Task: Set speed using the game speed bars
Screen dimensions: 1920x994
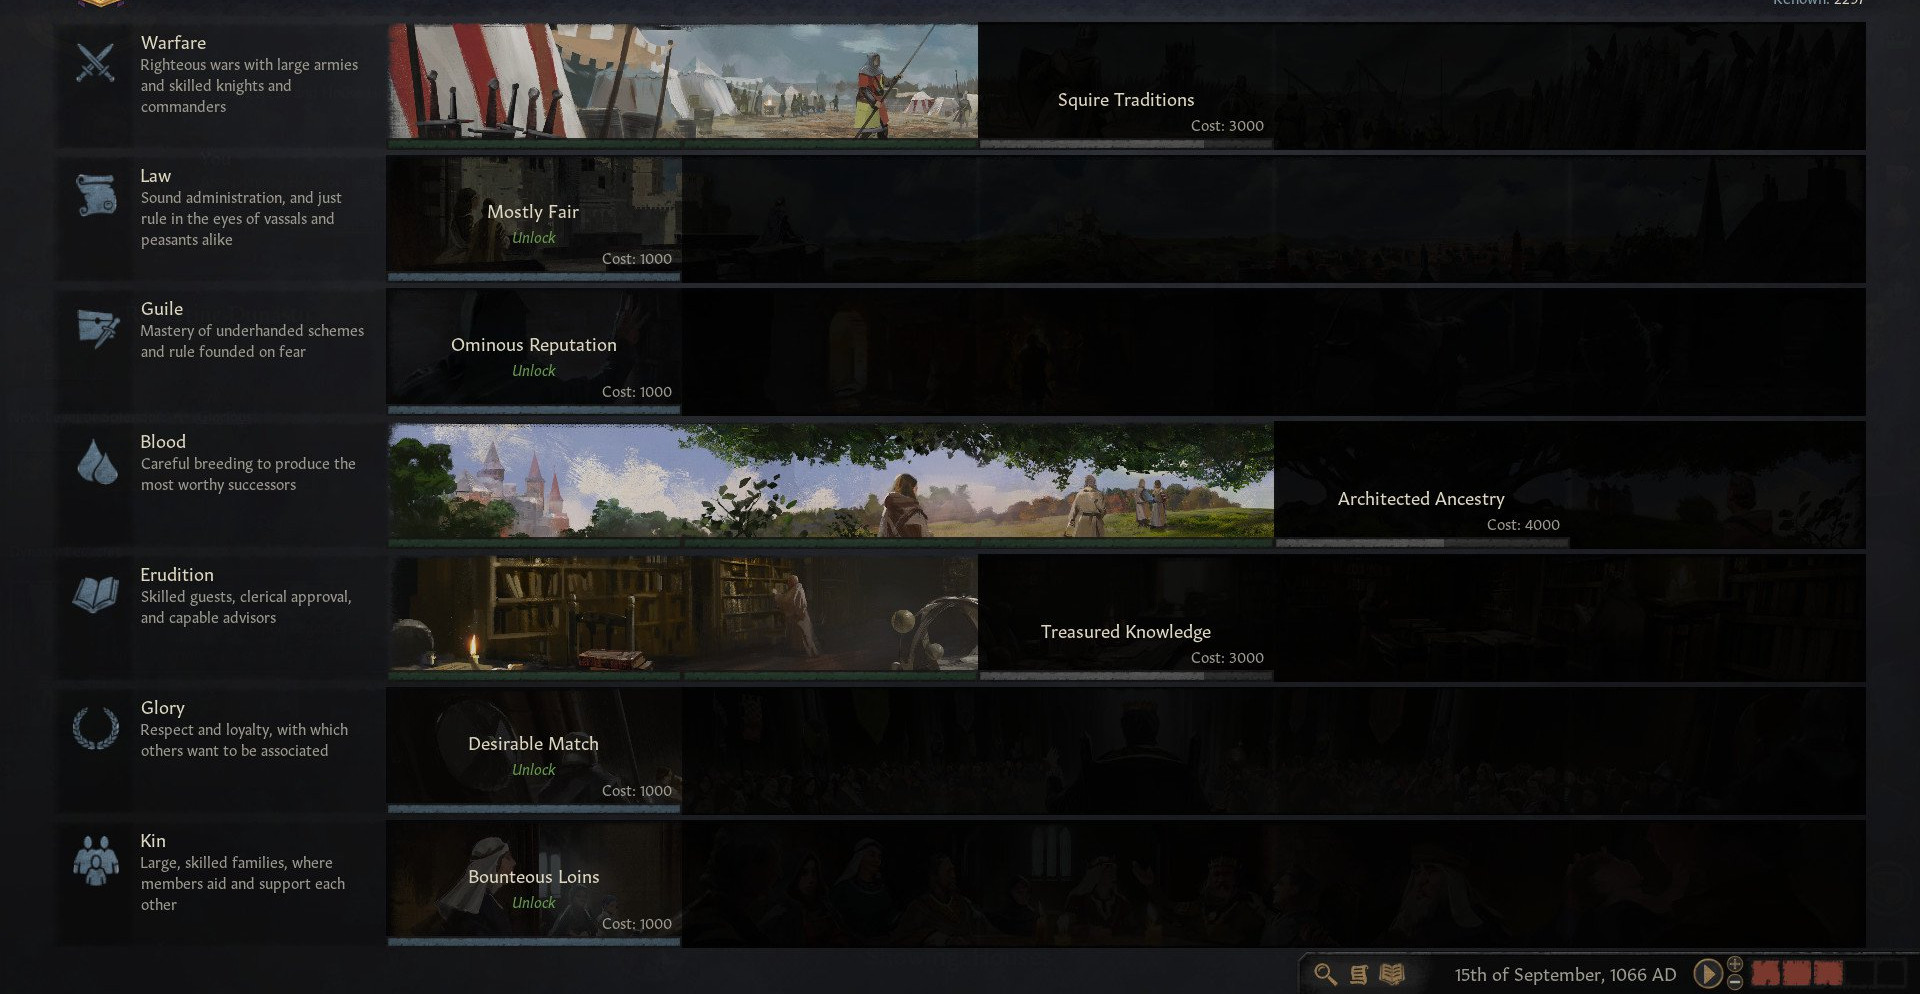Action: point(1828,973)
